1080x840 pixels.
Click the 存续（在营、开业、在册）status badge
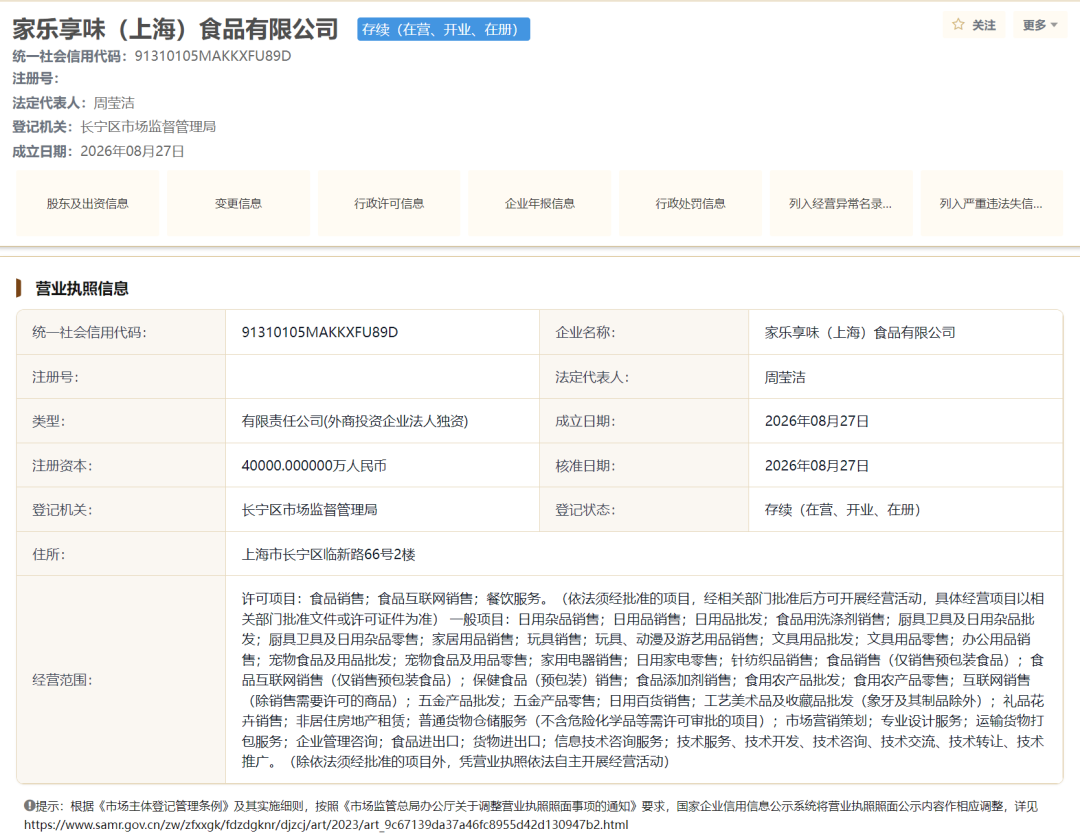point(444,29)
